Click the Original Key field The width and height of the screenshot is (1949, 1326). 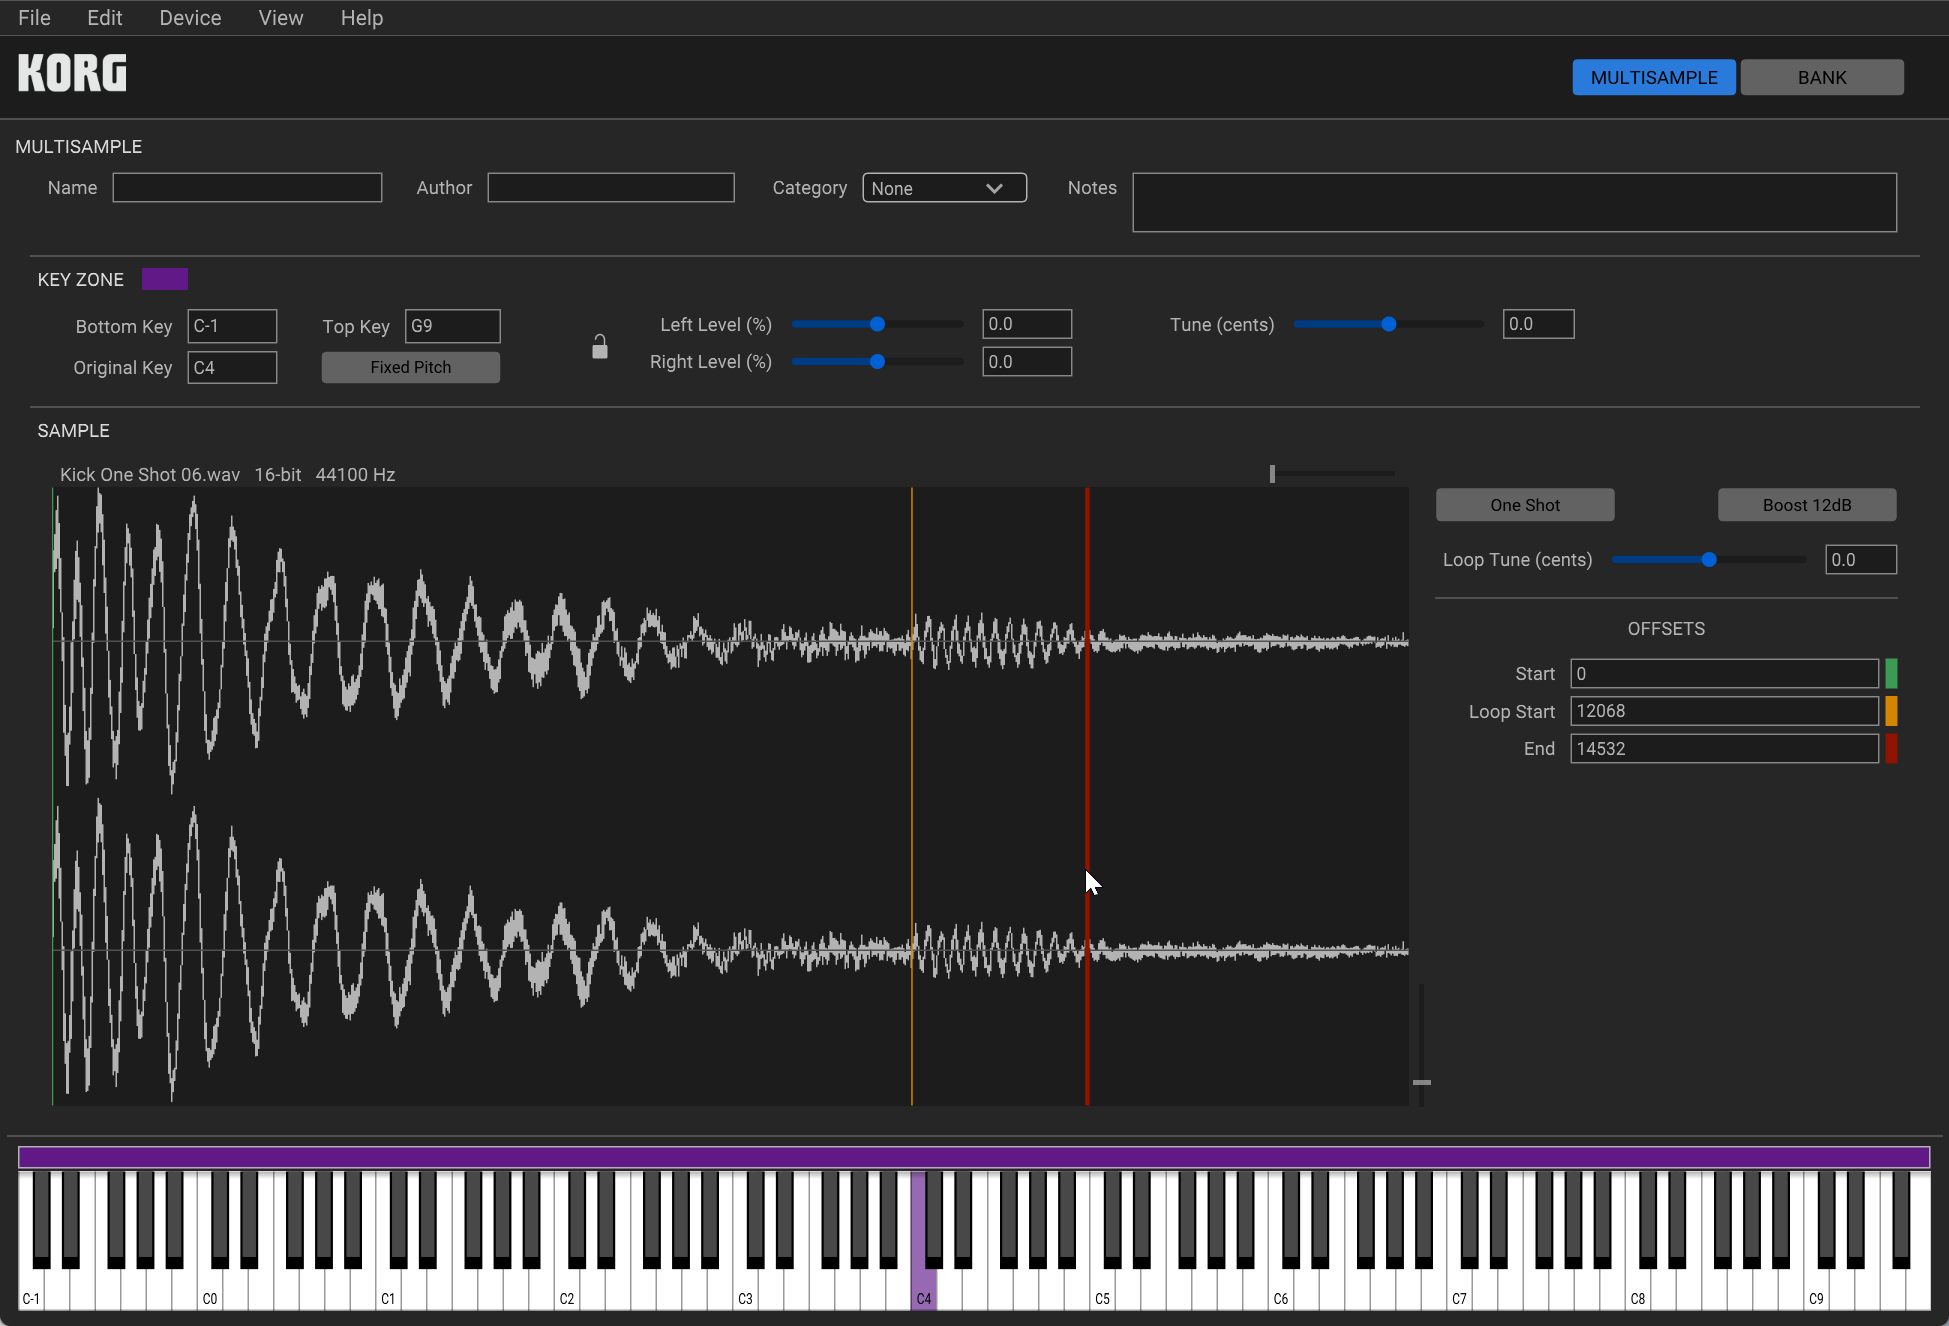coord(232,368)
